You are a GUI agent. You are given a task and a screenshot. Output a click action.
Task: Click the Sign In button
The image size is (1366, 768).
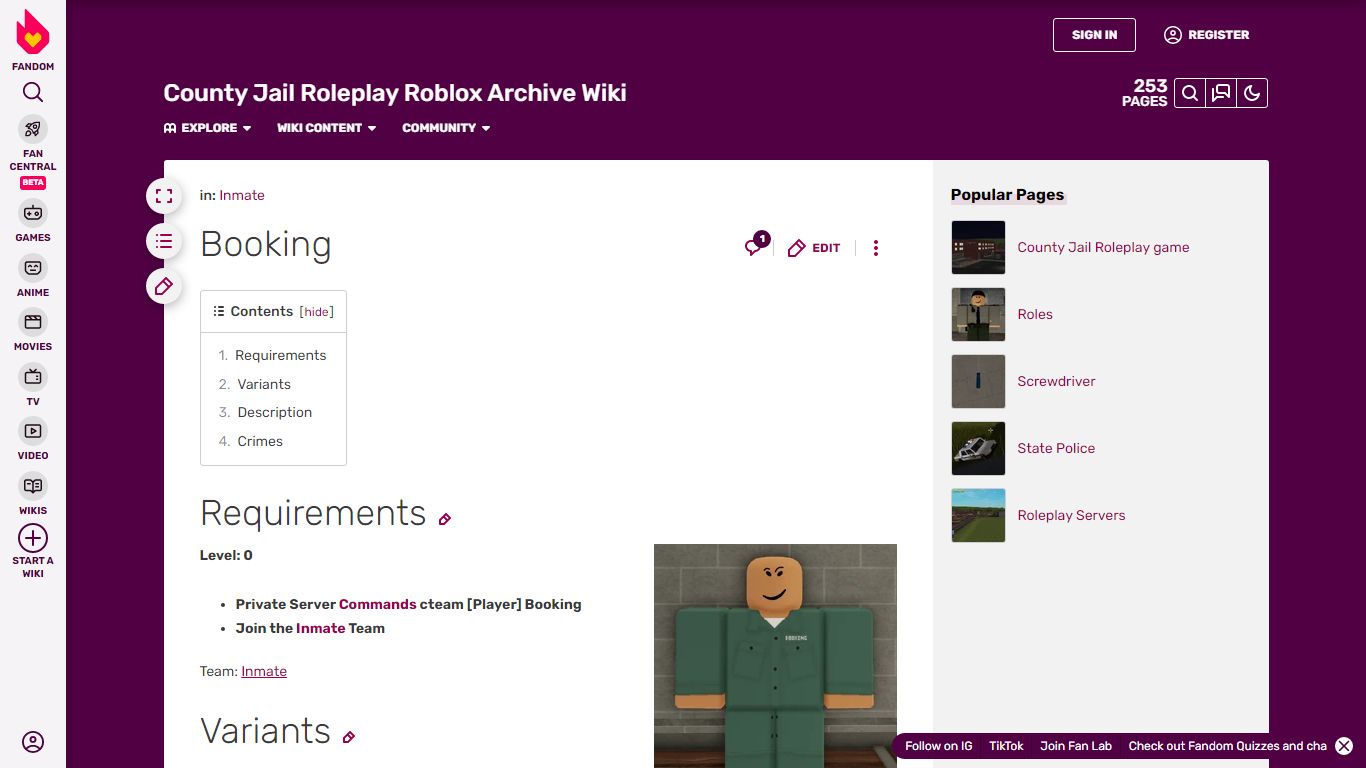click(1094, 35)
